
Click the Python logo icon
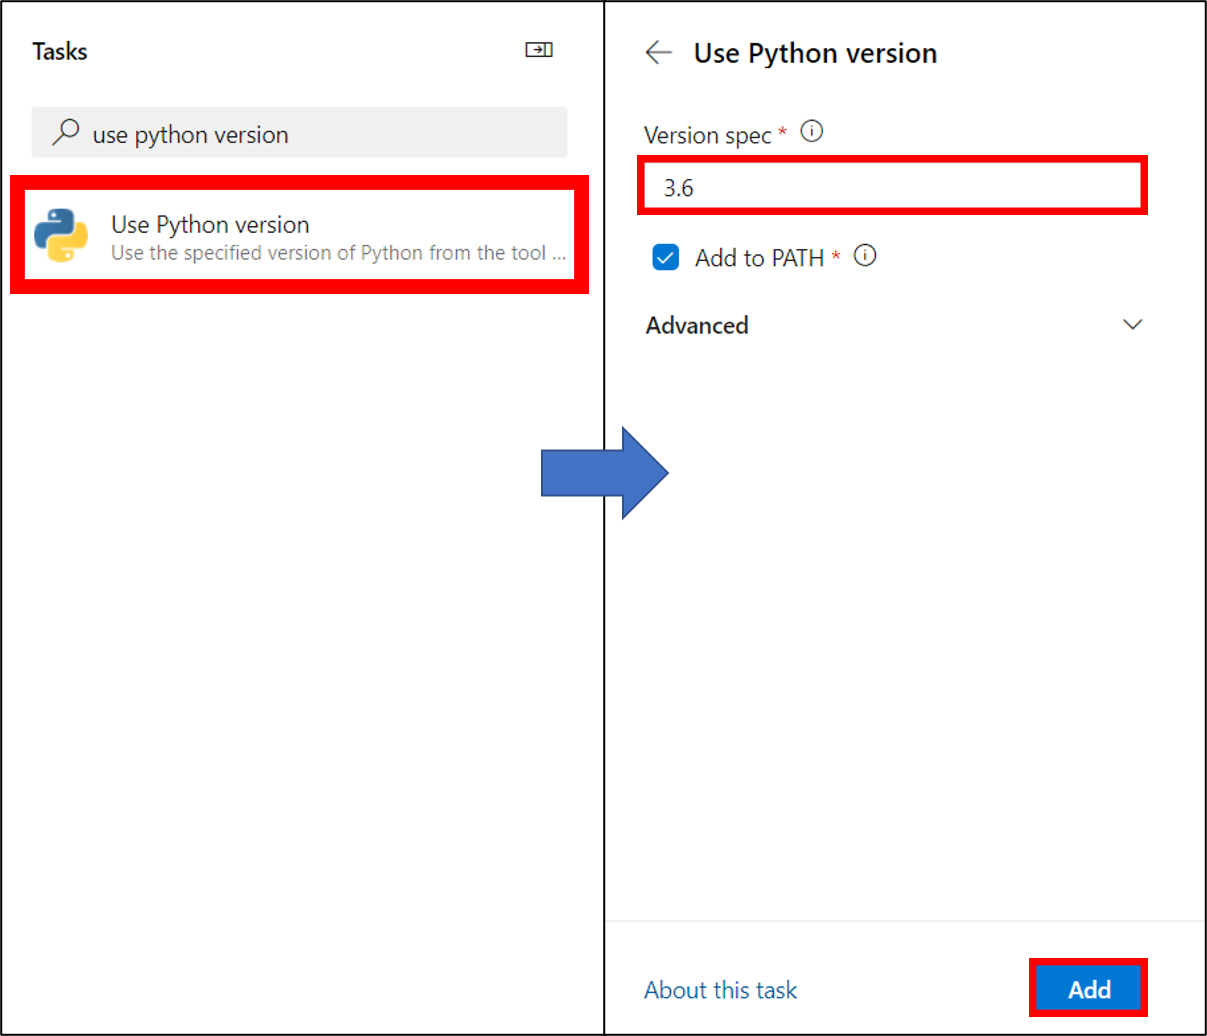pos(61,236)
